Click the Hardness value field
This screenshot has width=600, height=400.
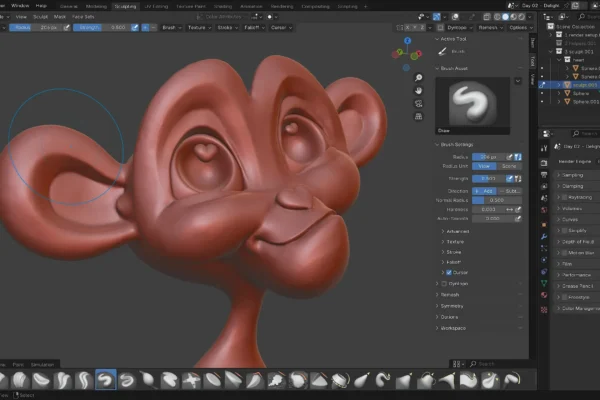(x=488, y=209)
